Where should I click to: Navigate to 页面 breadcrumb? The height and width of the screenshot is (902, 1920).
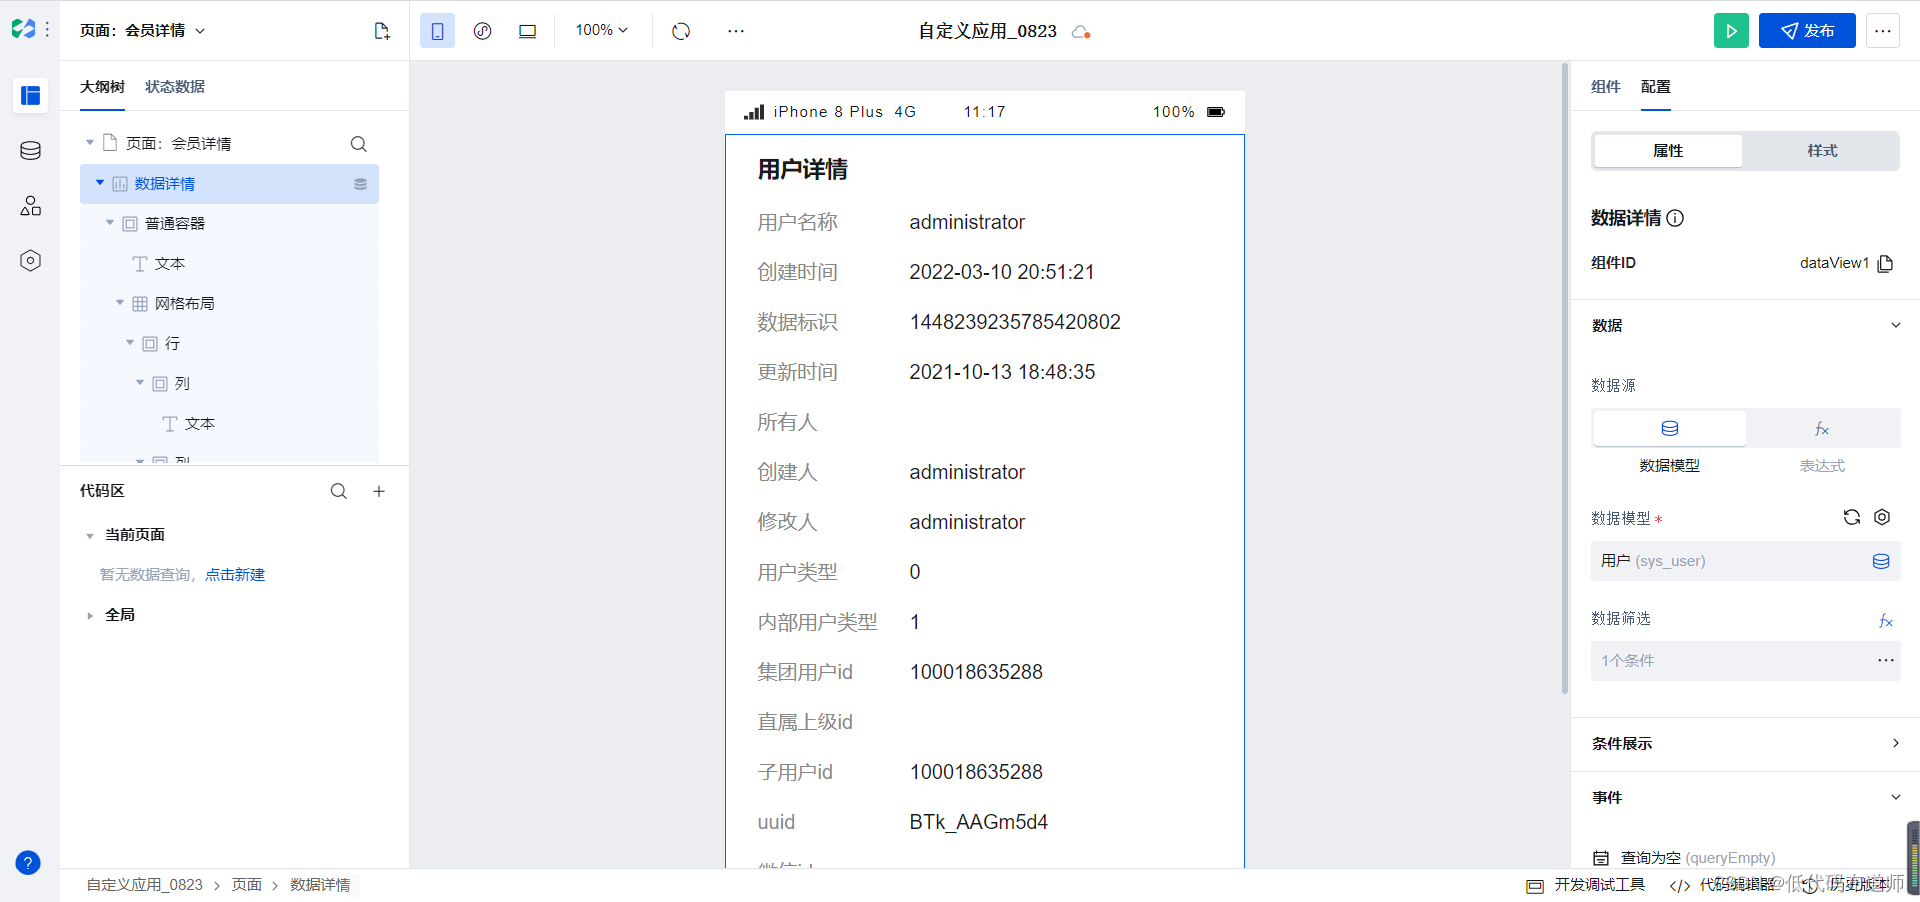(247, 885)
